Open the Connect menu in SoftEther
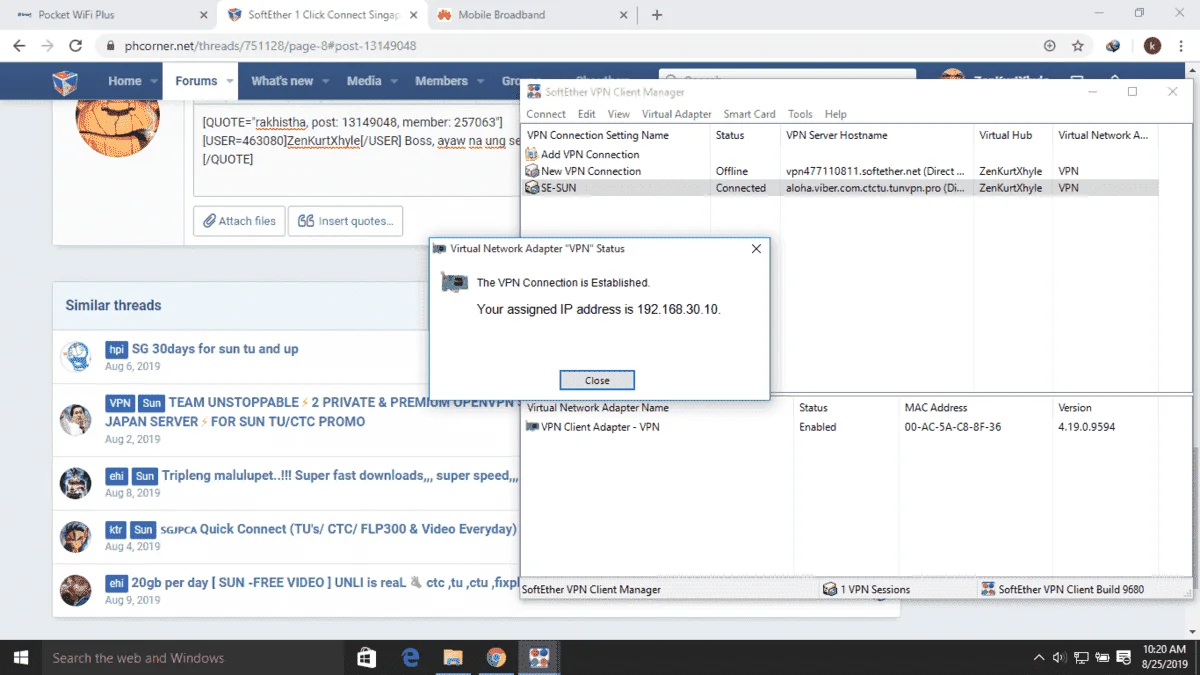 [x=546, y=114]
